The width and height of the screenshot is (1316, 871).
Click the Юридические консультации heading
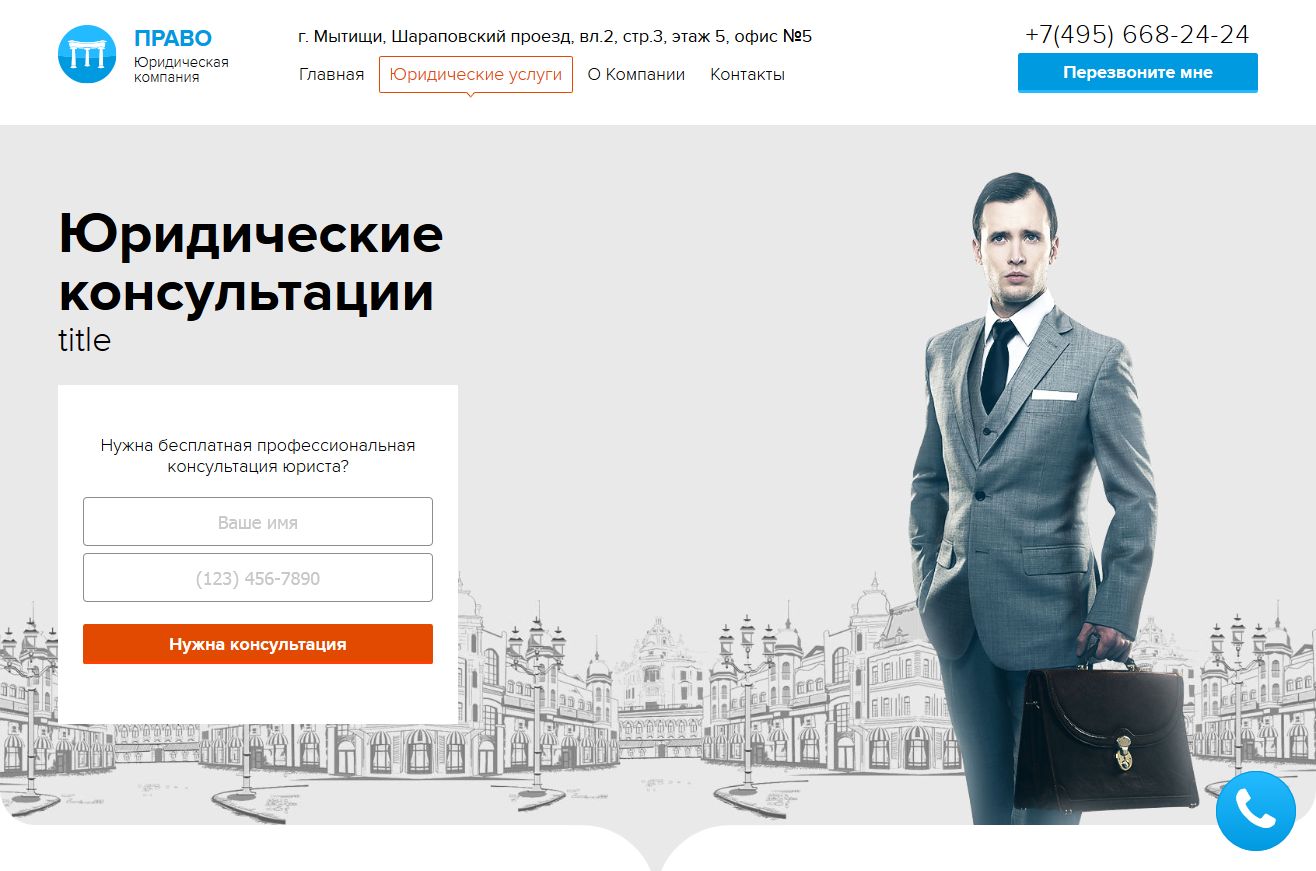(x=251, y=264)
